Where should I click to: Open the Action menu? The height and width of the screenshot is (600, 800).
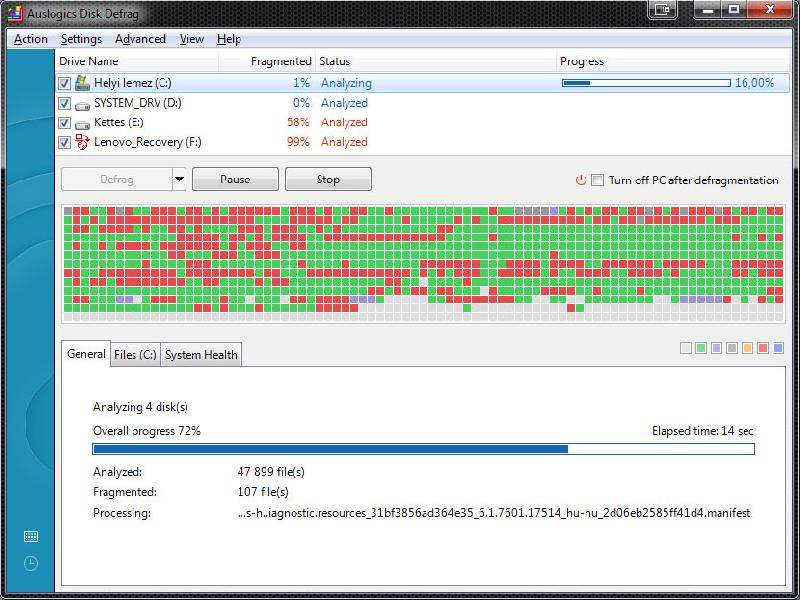tap(31, 39)
